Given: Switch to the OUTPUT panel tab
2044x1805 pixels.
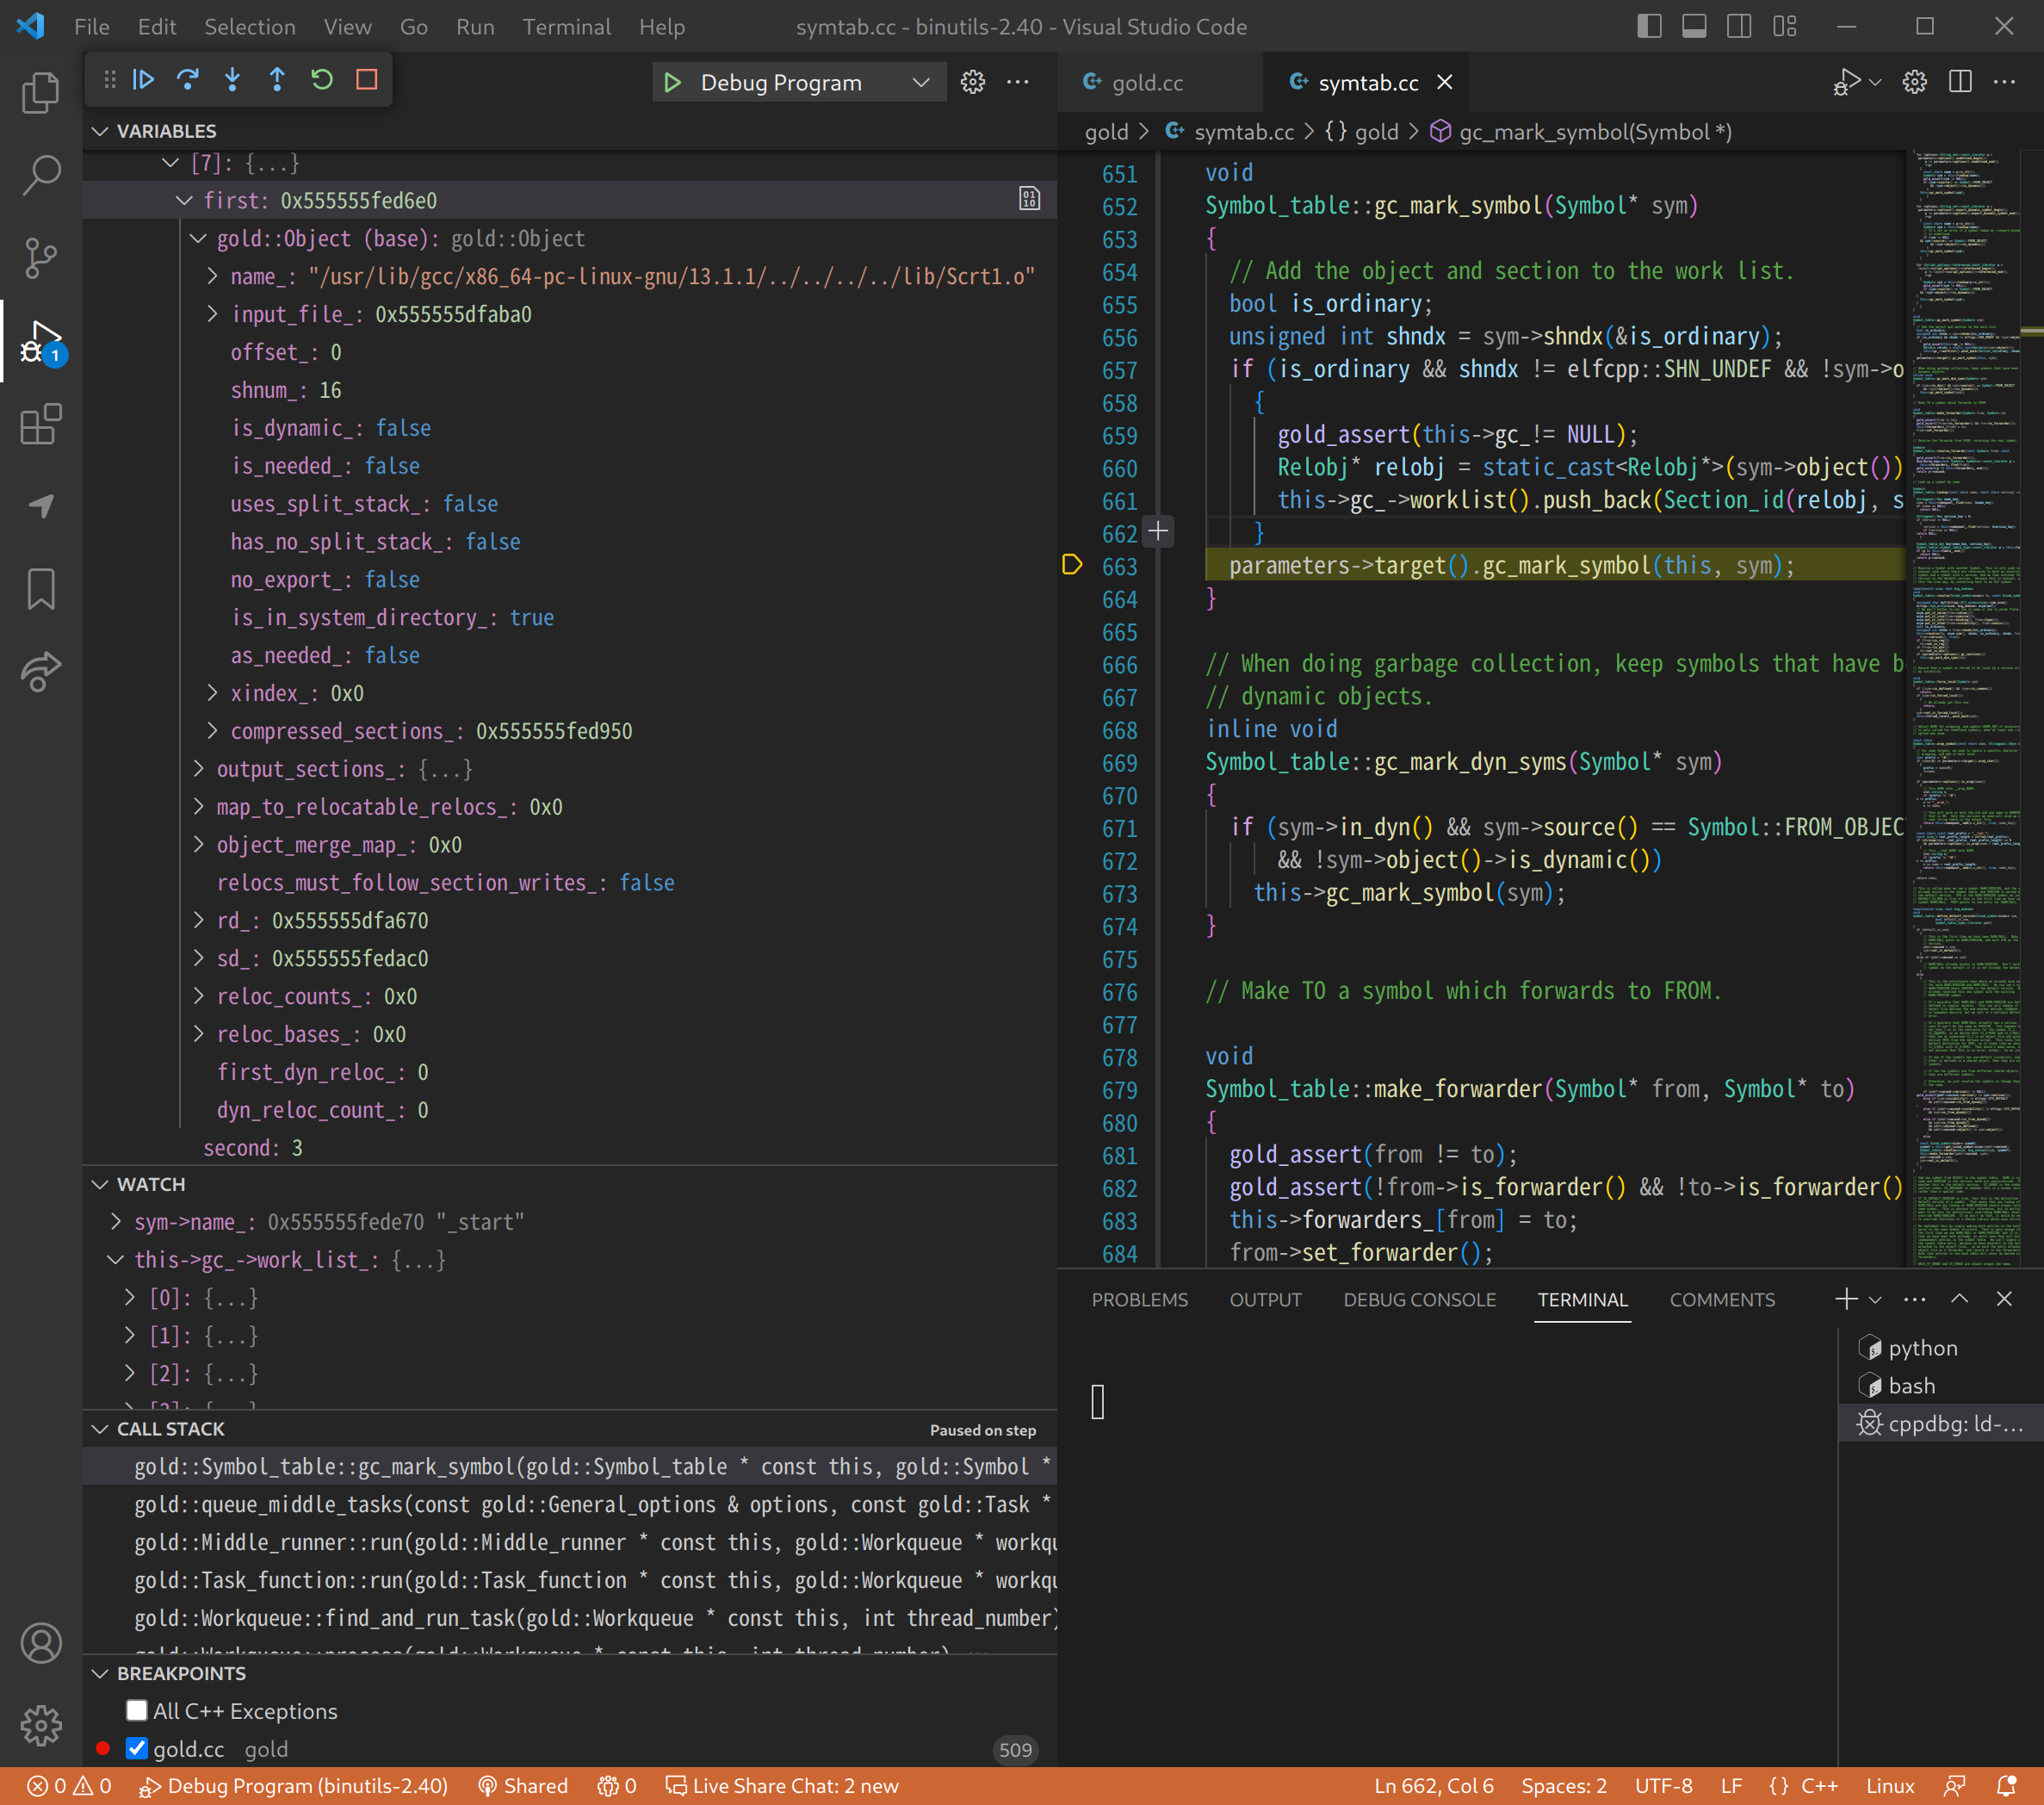Looking at the screenshot, I should 1265,1300.
